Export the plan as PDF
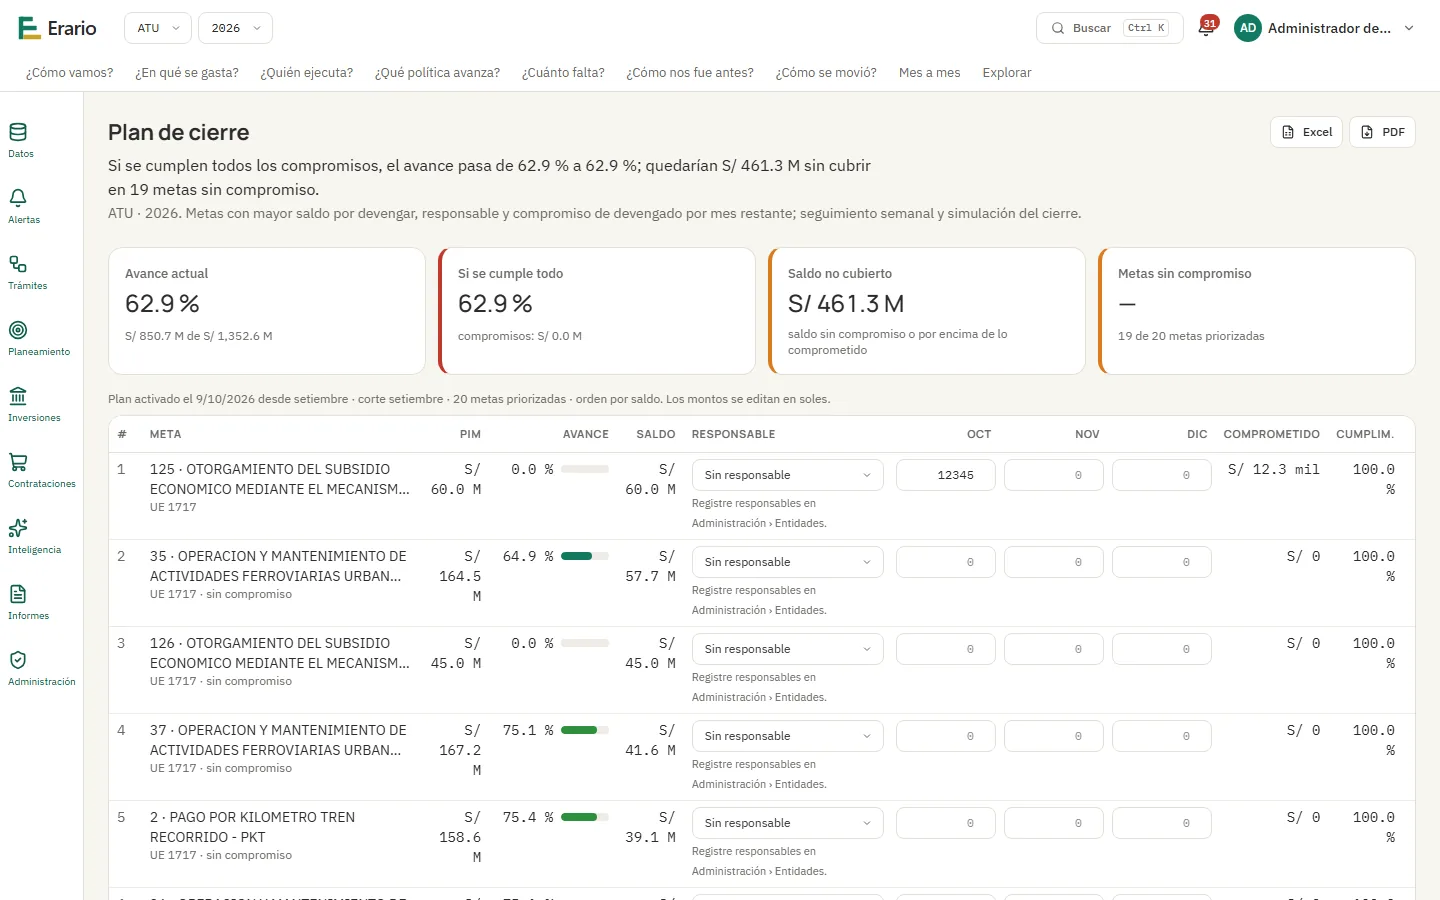Image resolution: width=1440 pixels, height=900 pixels. (x=1382, y=132)
